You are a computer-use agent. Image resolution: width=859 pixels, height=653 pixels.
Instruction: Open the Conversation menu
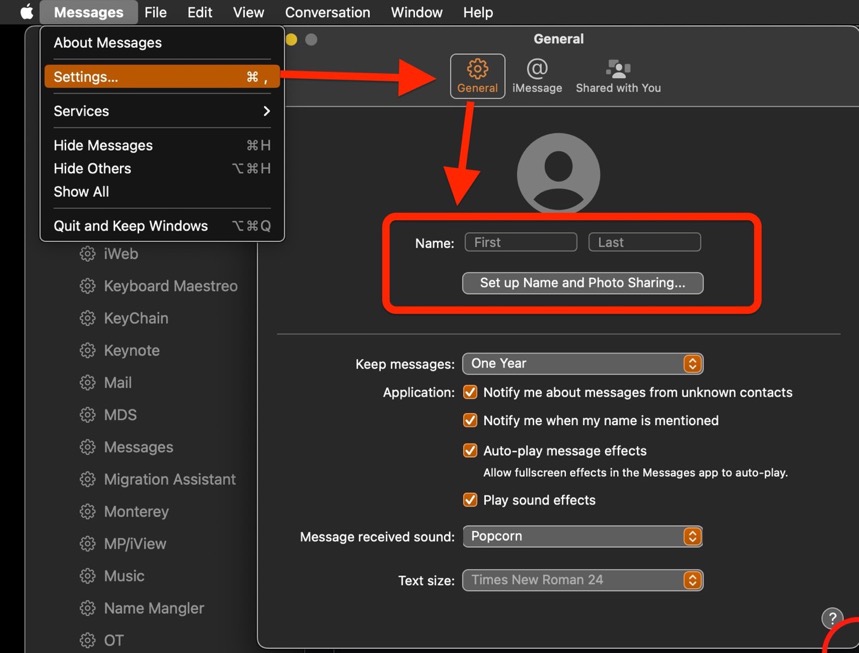click(x=328, y=12)
